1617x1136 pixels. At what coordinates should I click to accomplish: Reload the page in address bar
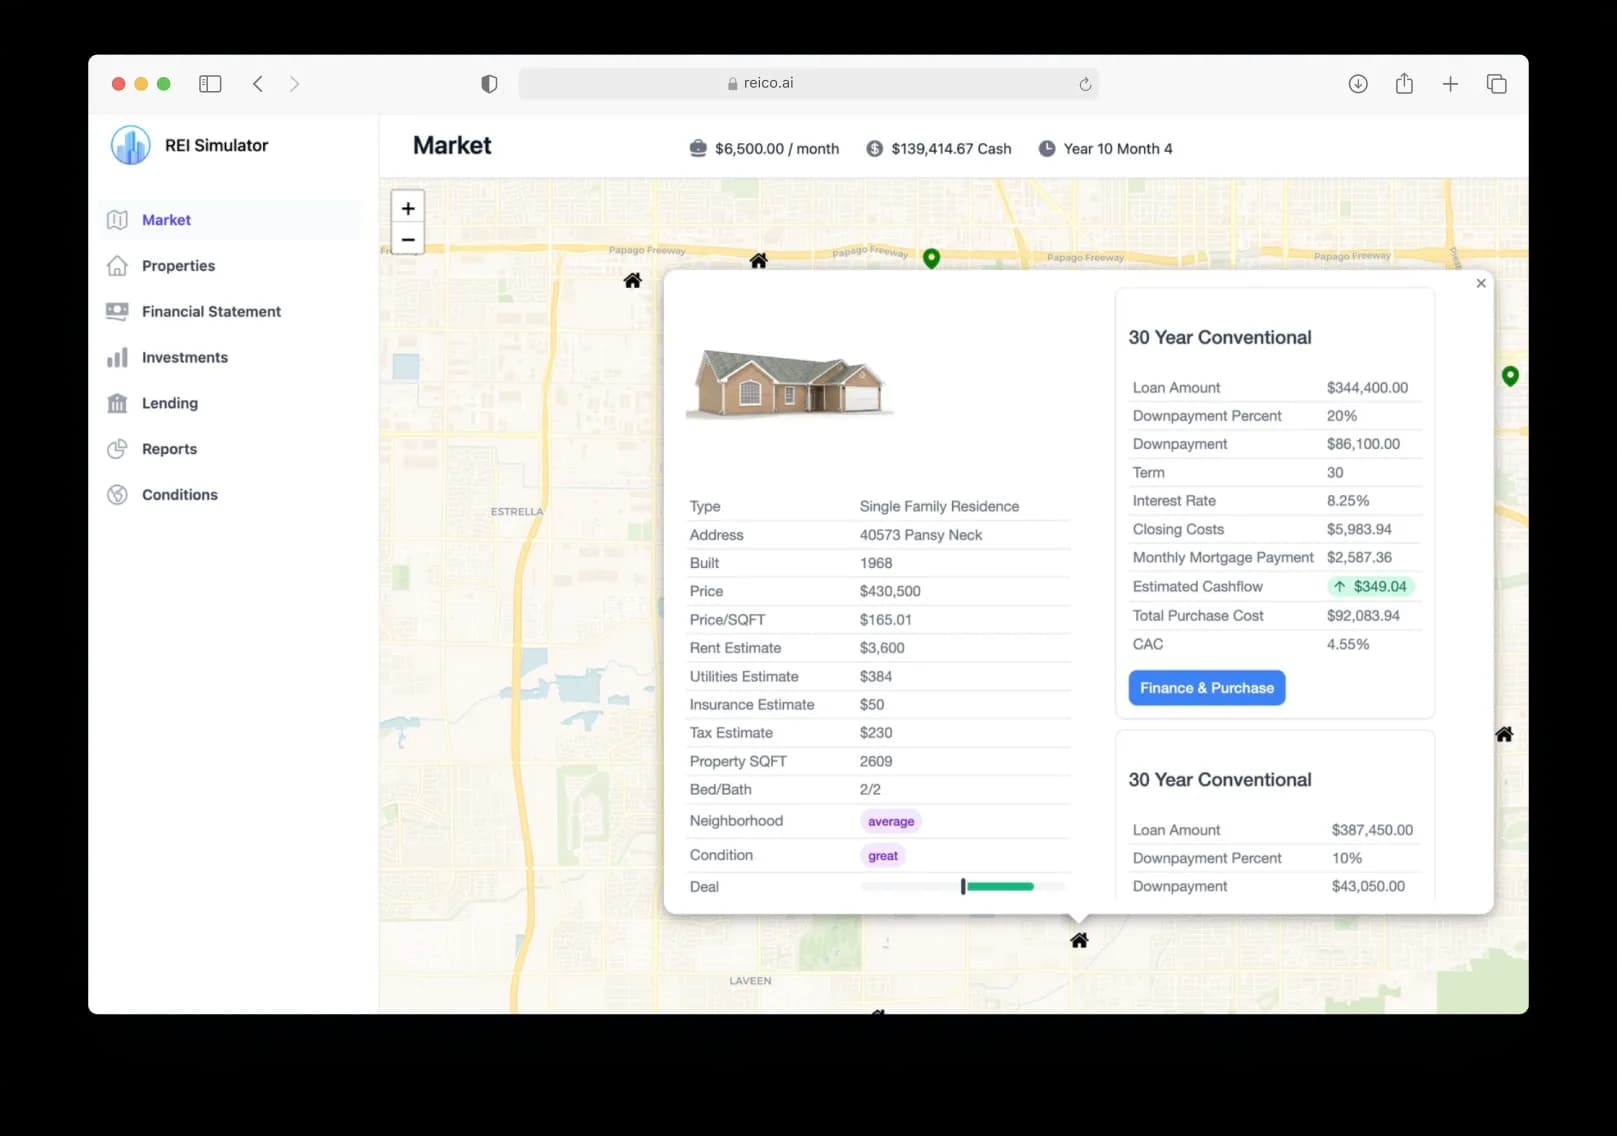click(1084, 84)
